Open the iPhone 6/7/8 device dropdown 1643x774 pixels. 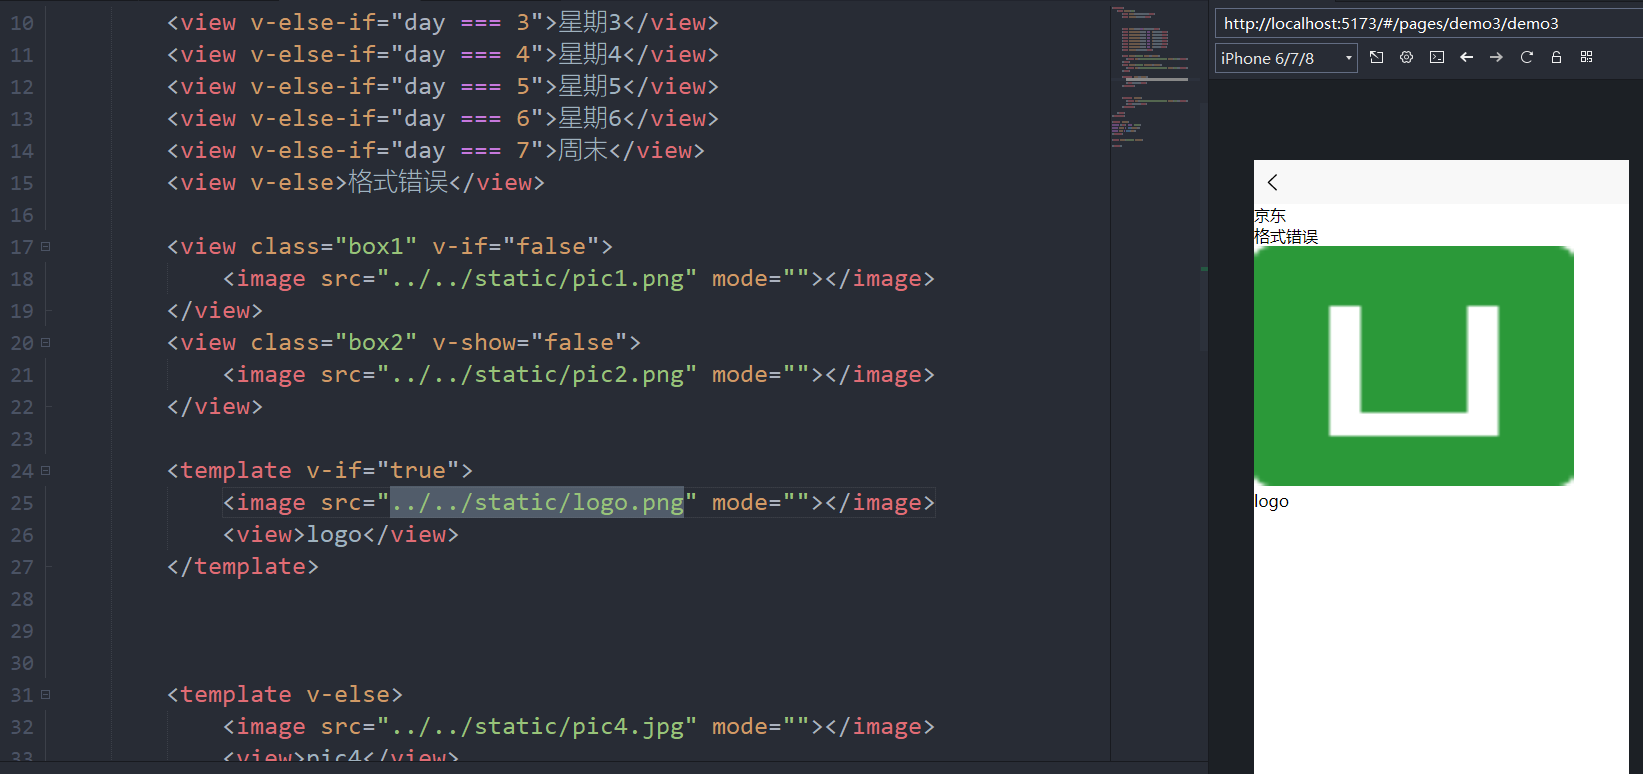(1286, 58)
